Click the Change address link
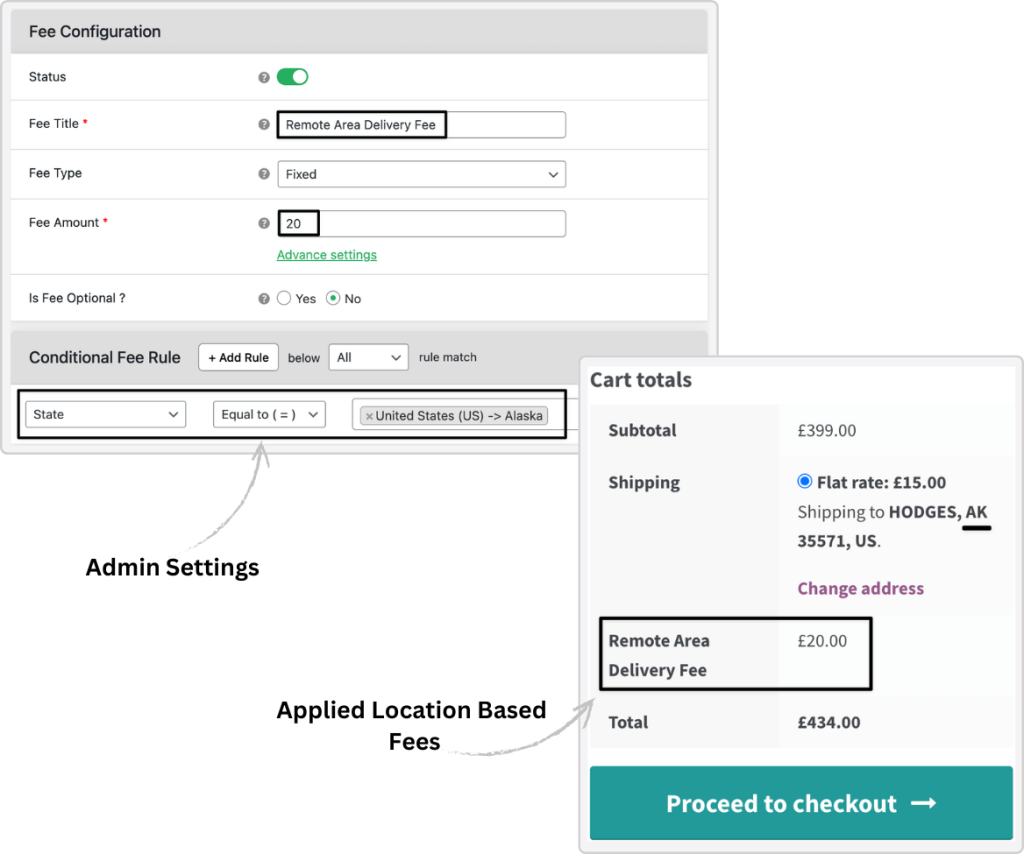The height and width of the screenshot is (854, 1024). tap(860, 589)
